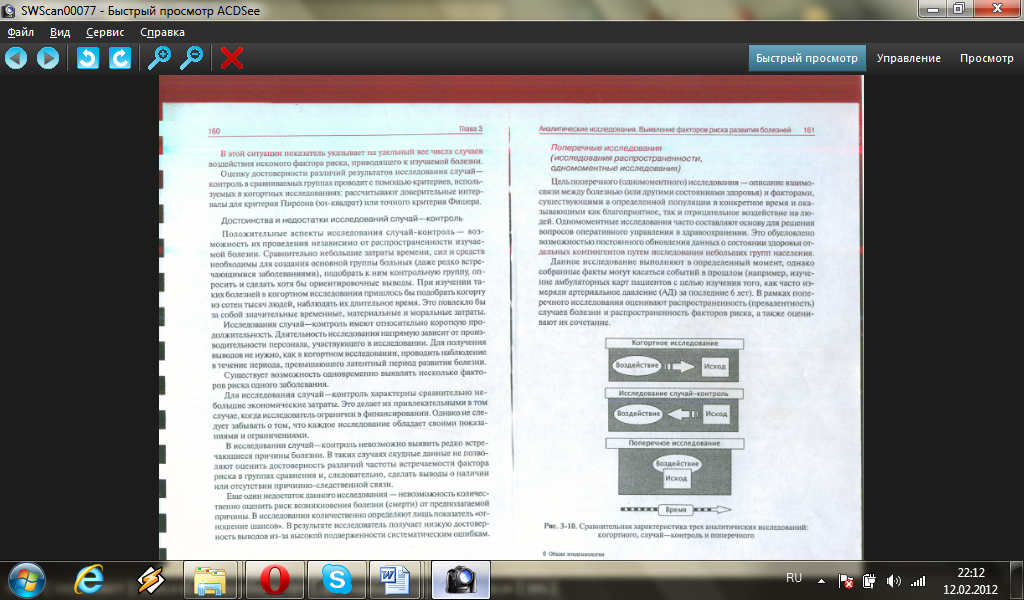
Task: Open the Файл menu
Action: [21, 32]
